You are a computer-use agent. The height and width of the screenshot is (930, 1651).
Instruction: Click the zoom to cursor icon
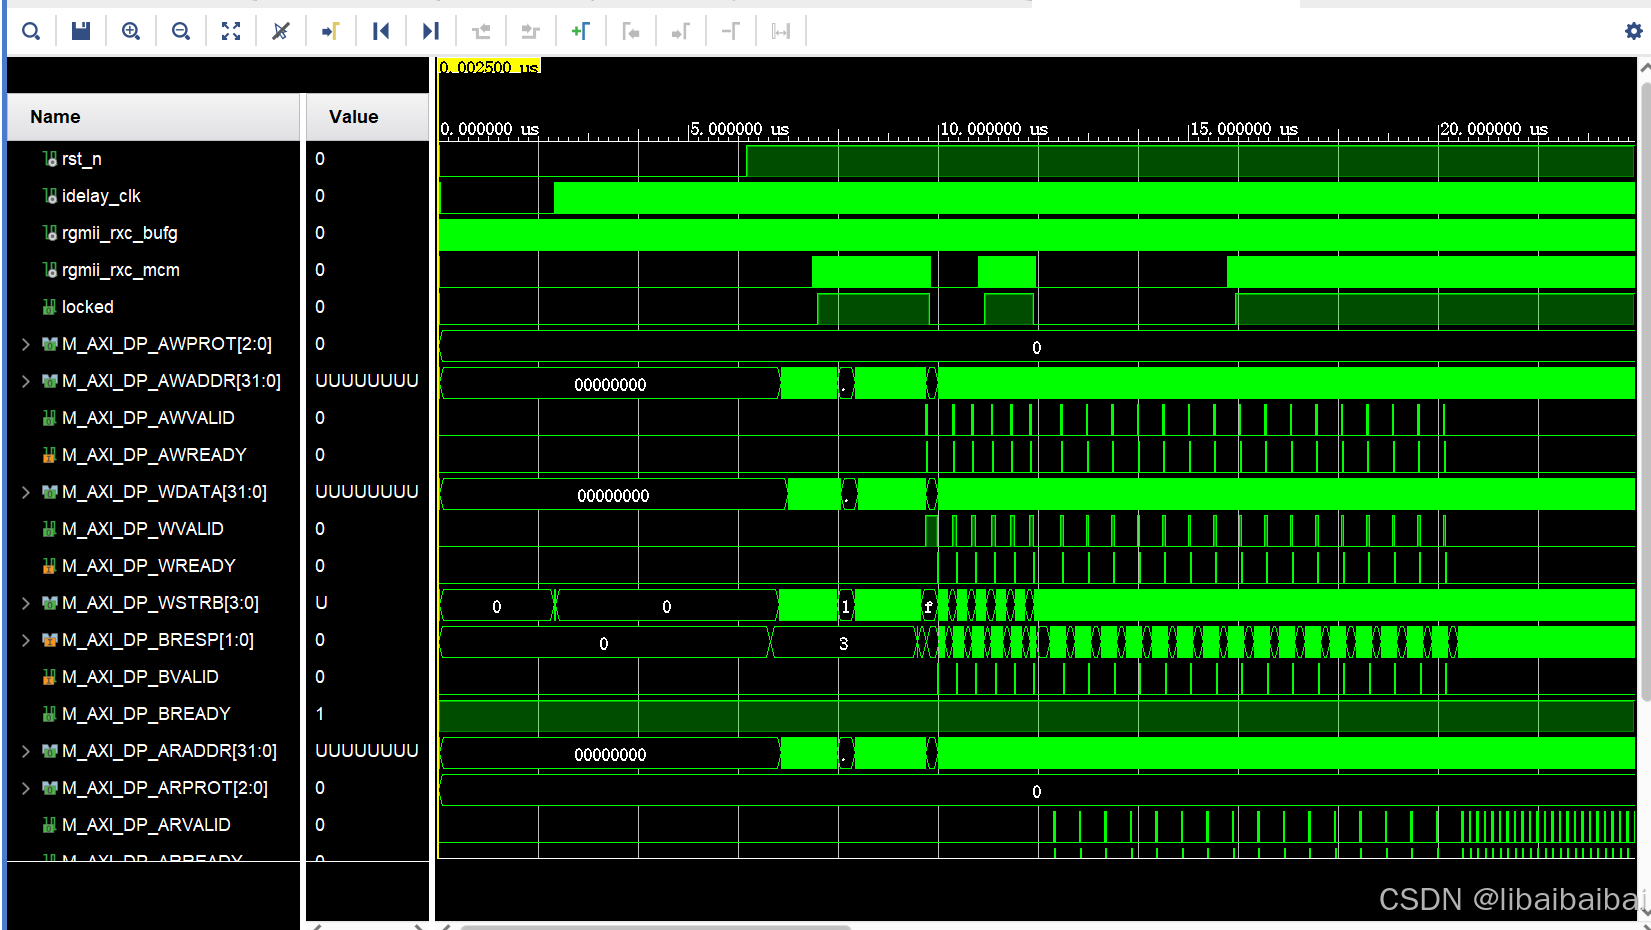(281, 31)
